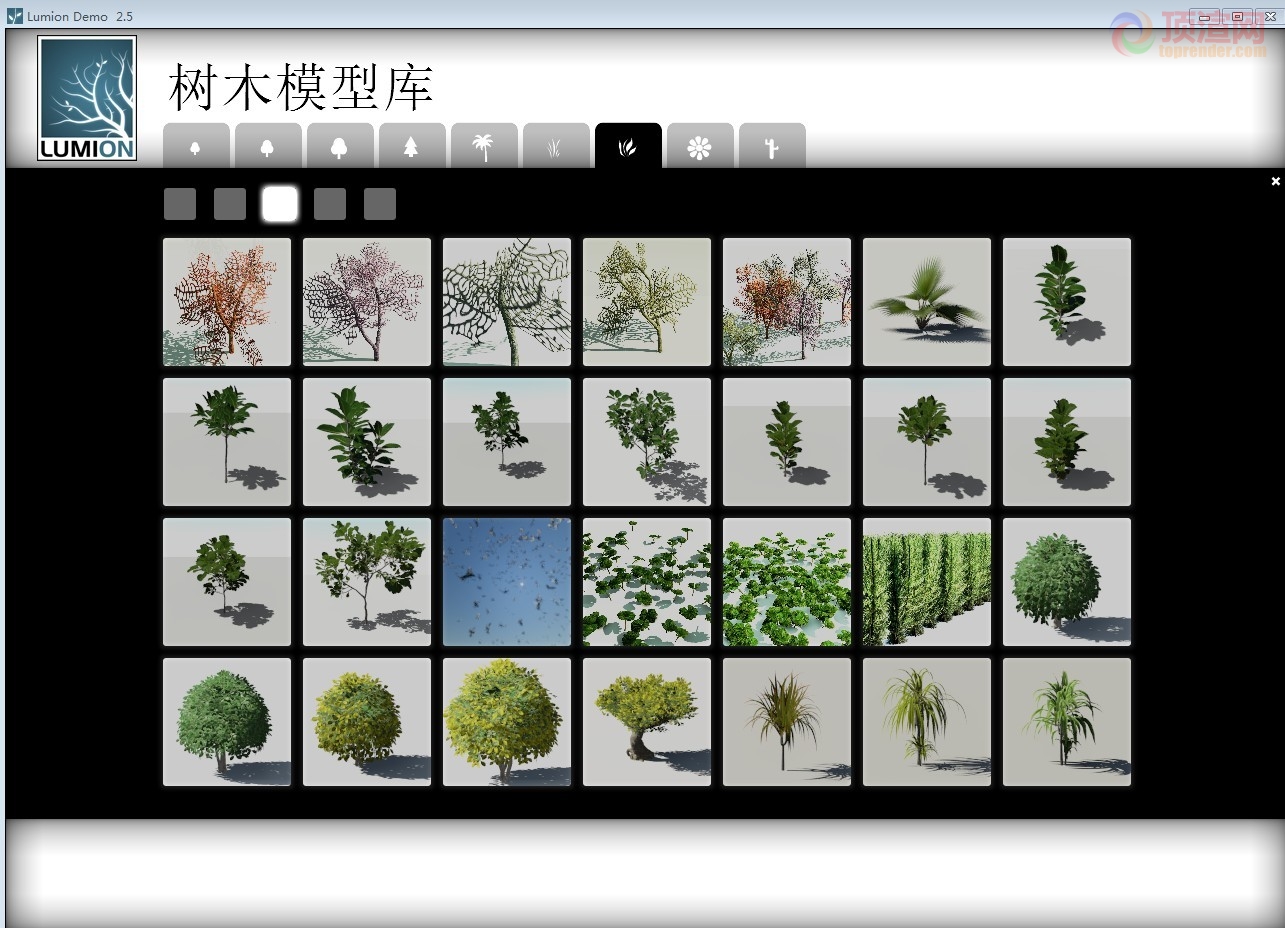Pick the yellow bush with thick twisted trunk
Screen dimensions: 1285x928
tap(647, 722)
